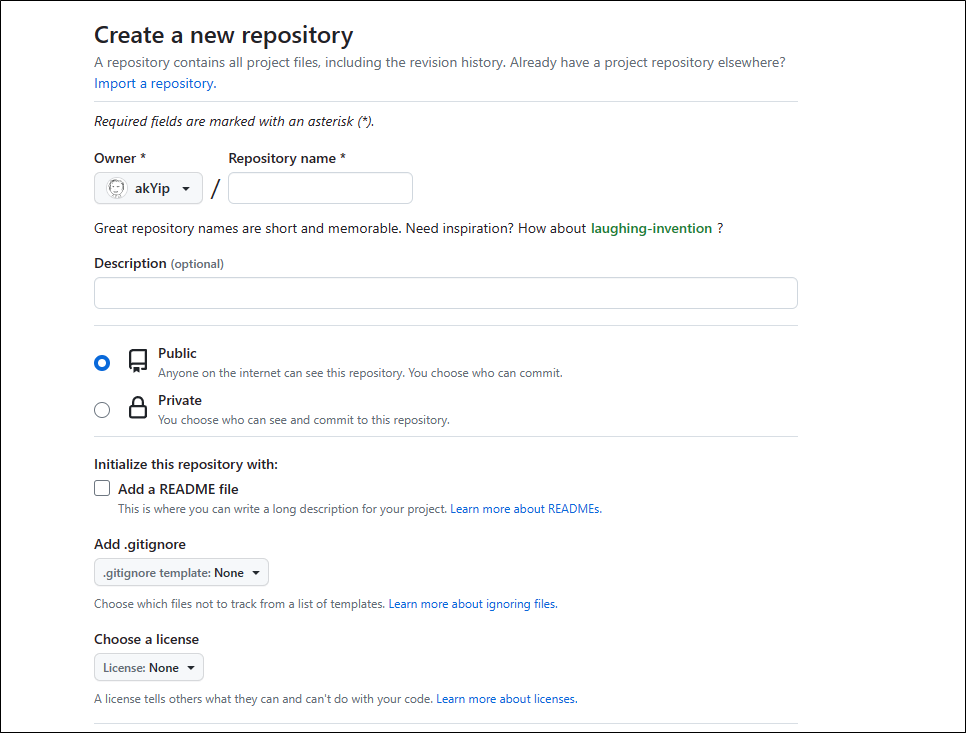
Task: Enable the Add a README file checkbox
Action: (x=102, y=488)
